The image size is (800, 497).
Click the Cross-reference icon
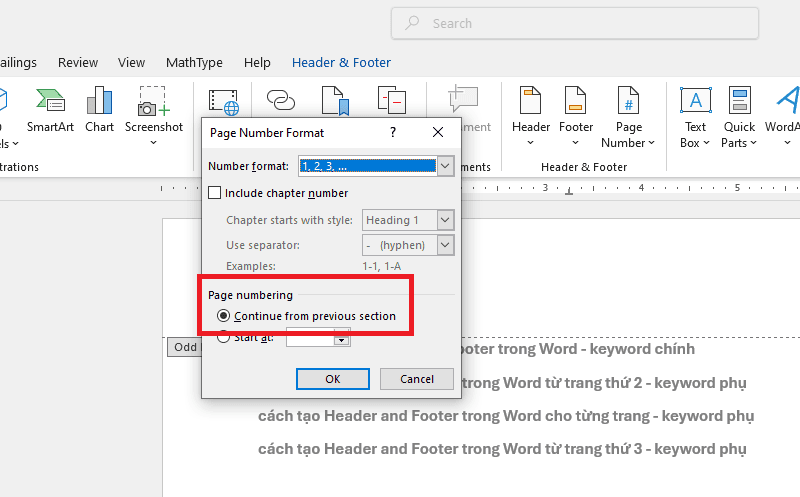point(391,100)
